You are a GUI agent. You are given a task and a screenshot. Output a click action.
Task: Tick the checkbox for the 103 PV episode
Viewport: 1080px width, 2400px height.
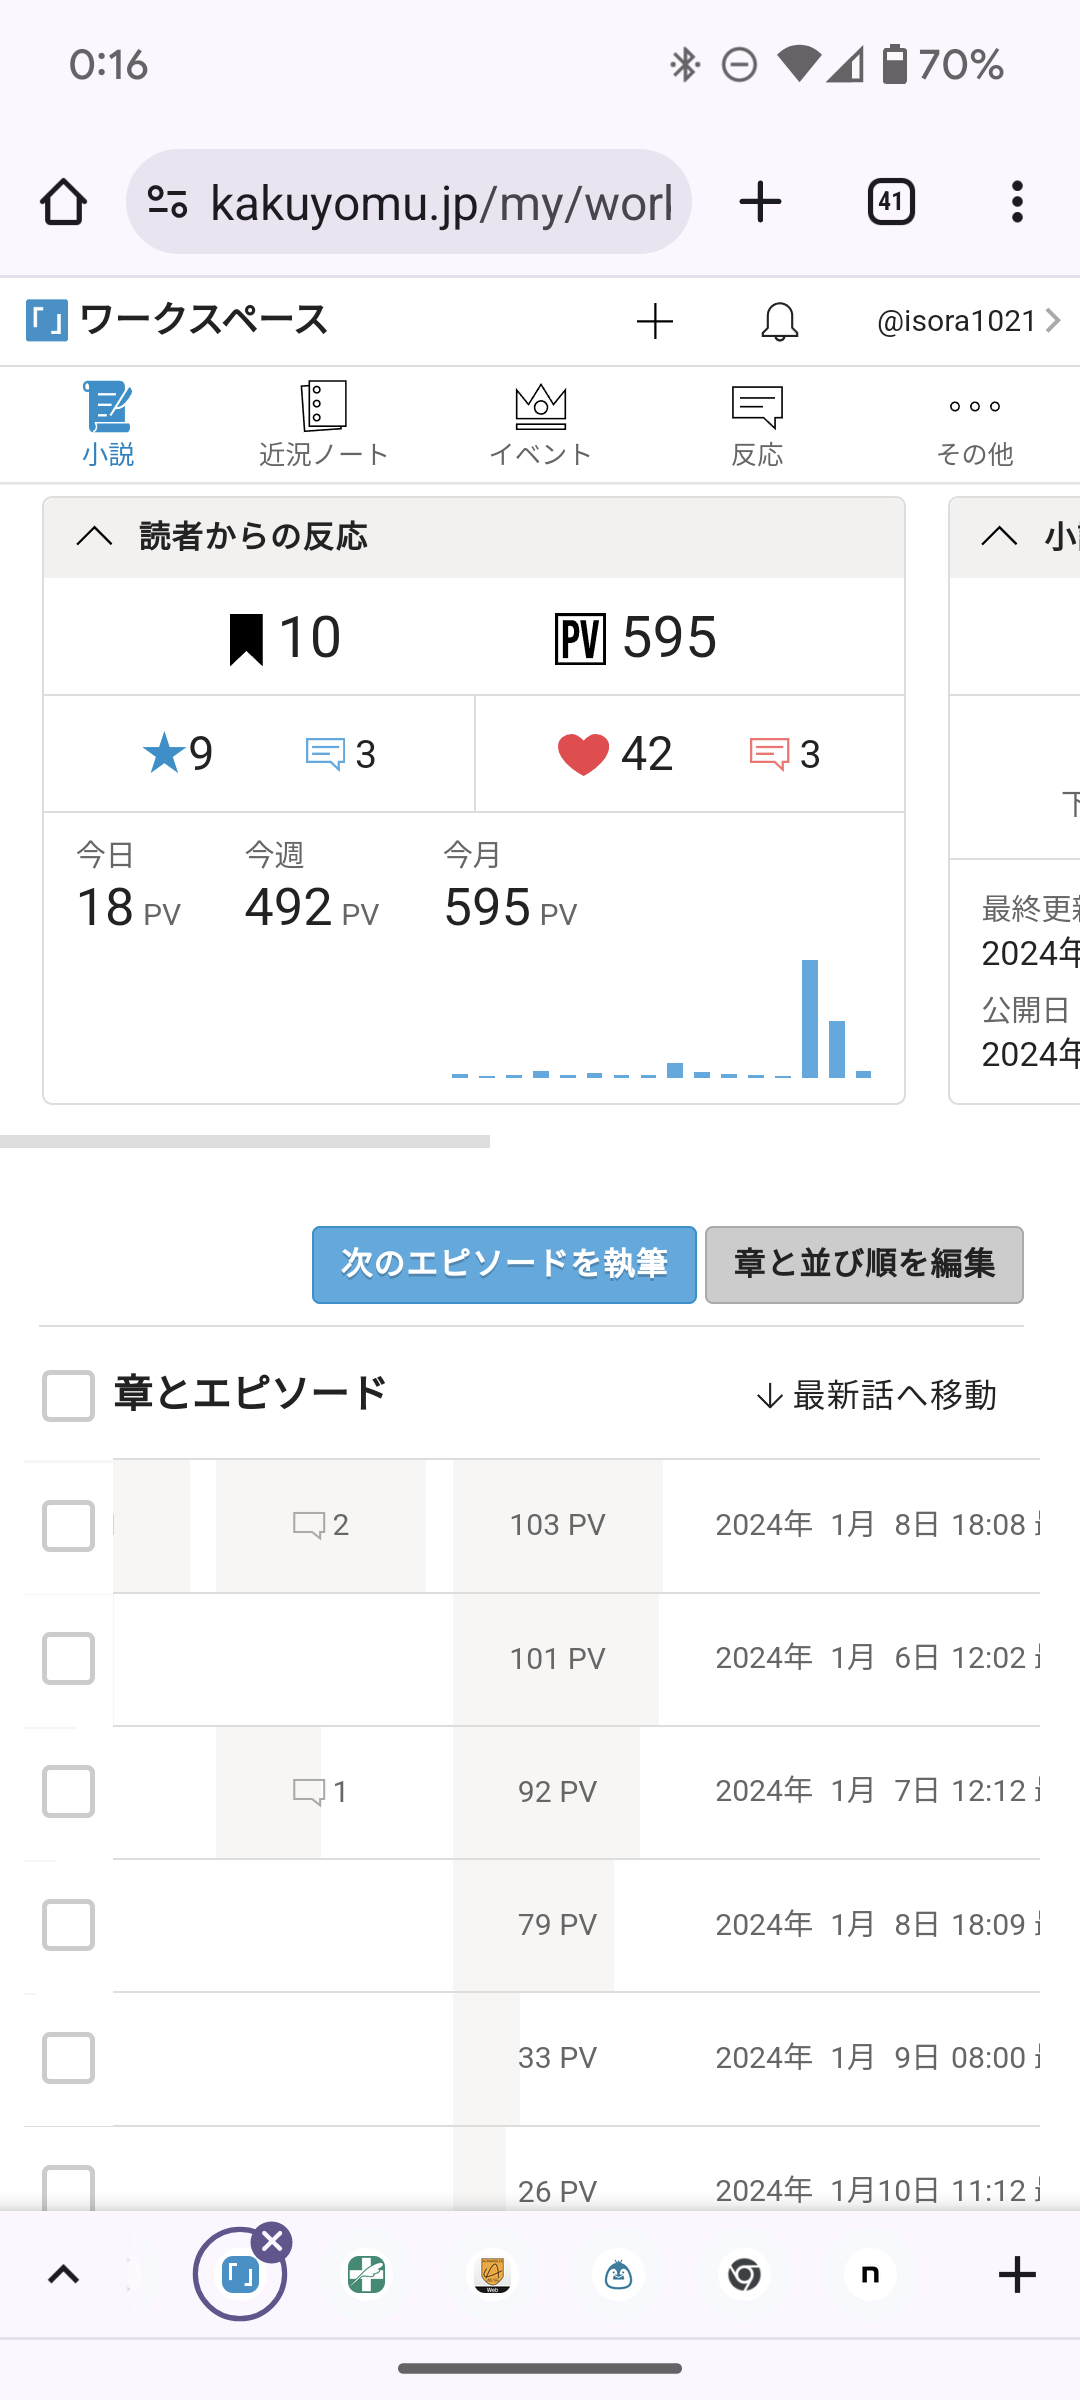[x=68, y=1526]
